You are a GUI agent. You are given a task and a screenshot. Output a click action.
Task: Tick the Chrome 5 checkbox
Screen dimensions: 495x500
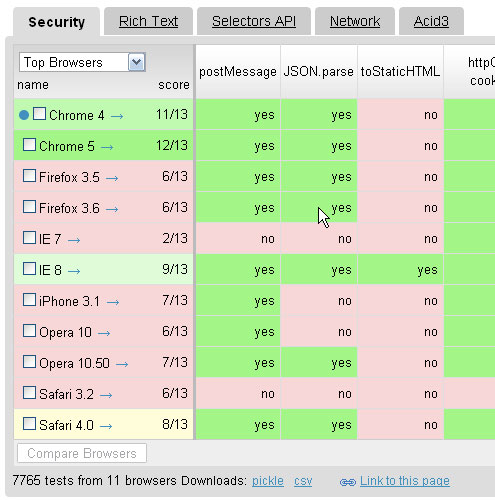[x=29, y=145]
